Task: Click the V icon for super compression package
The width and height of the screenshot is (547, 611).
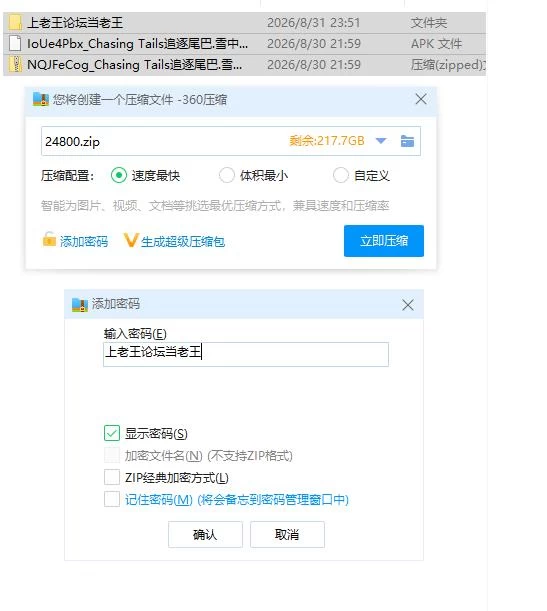Action: pos(131,240)
